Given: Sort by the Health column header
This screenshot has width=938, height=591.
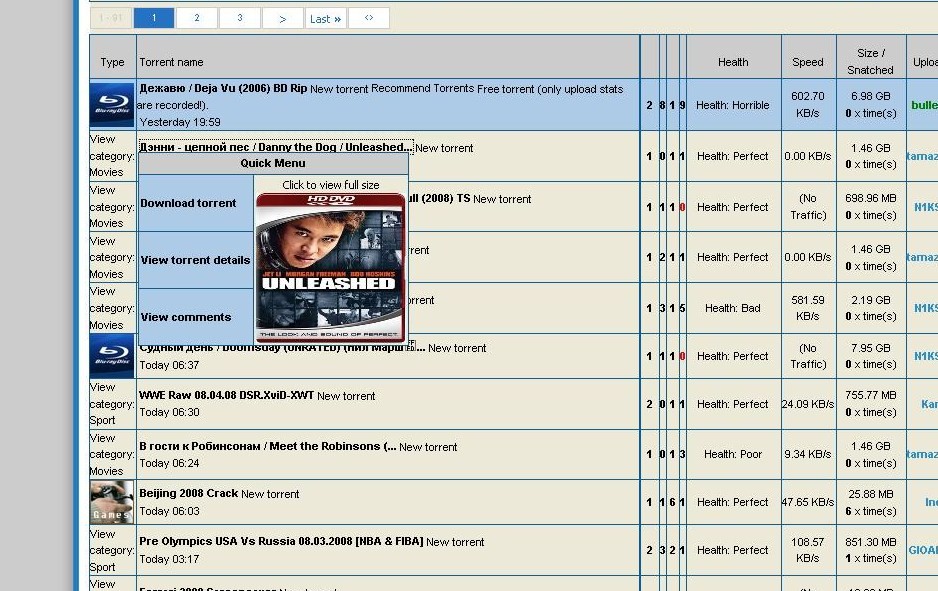Looking at the screenshot, I should point(733,62).
